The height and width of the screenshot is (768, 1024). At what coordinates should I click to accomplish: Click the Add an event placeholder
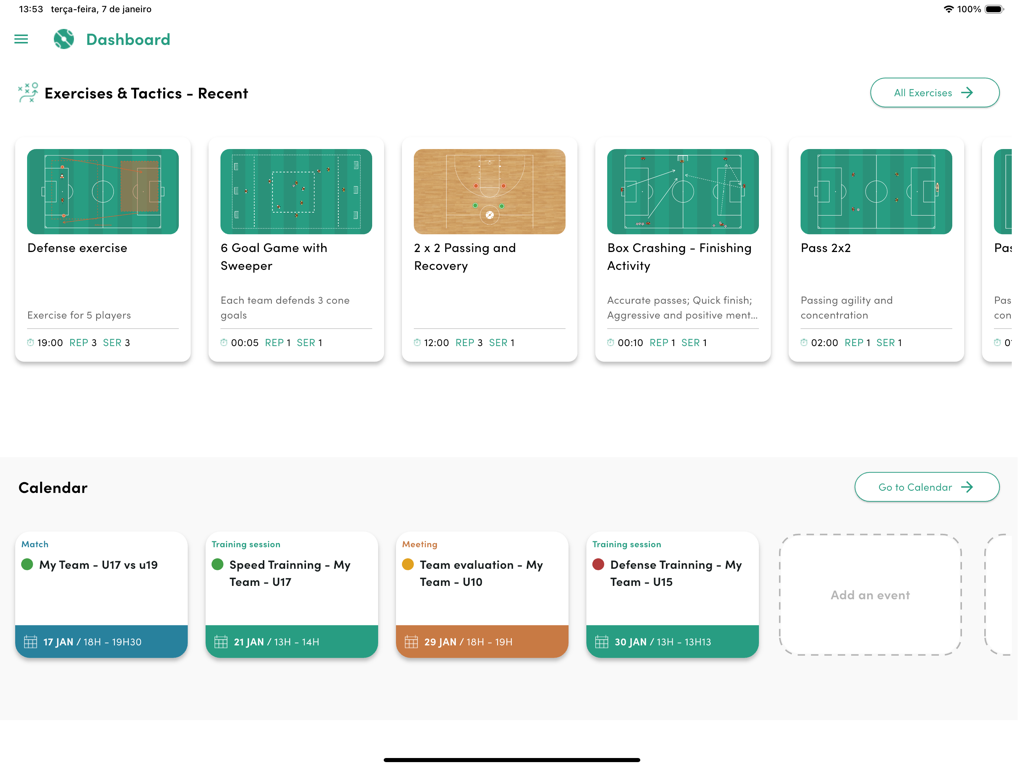869,595
